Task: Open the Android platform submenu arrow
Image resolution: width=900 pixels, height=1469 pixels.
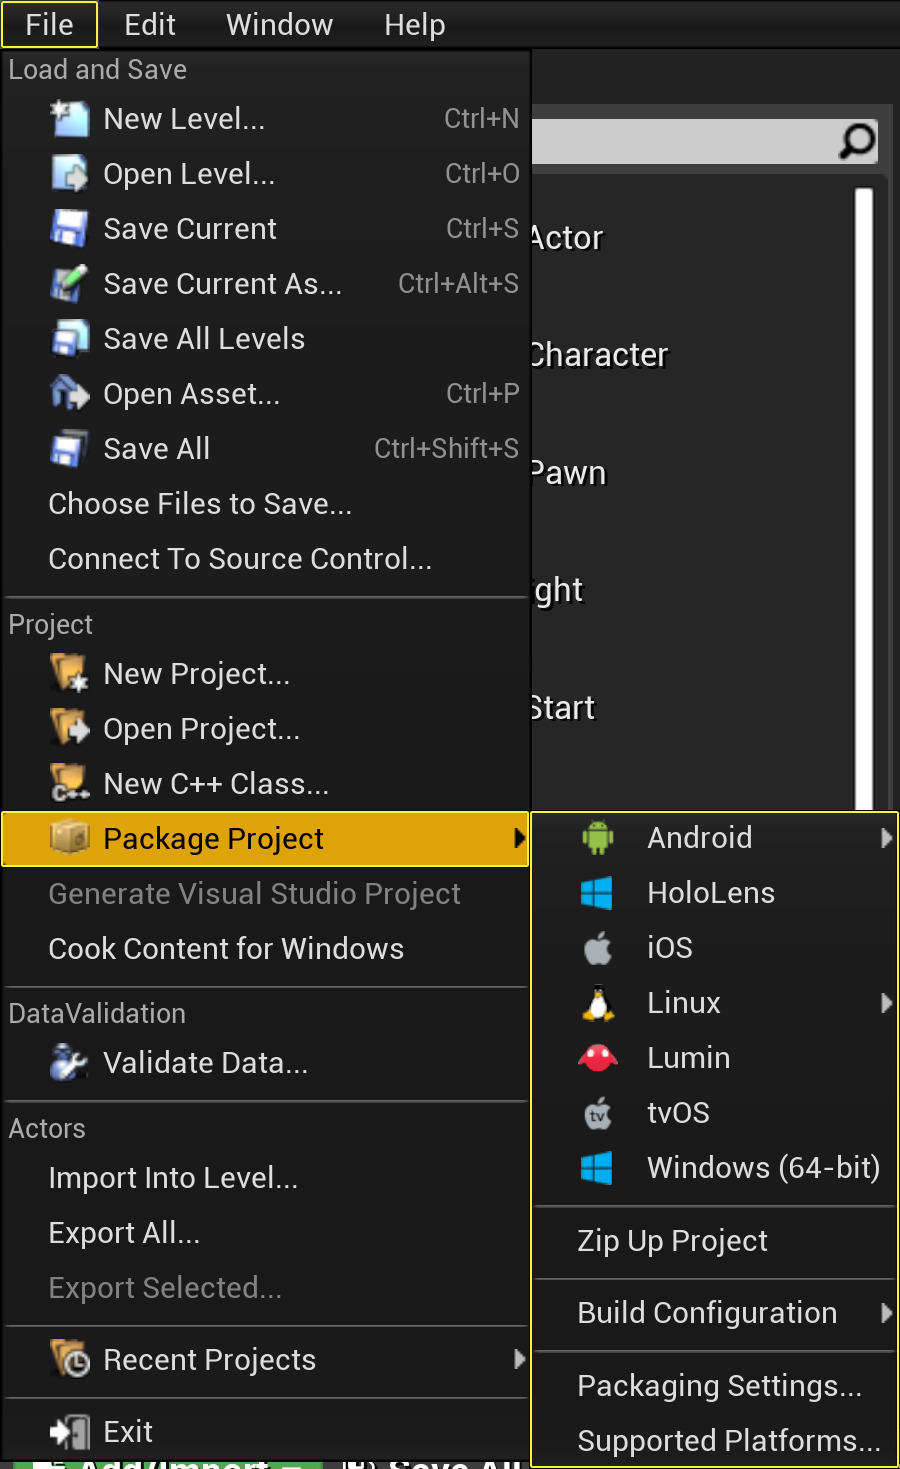Action: click(x=886, y=837)
